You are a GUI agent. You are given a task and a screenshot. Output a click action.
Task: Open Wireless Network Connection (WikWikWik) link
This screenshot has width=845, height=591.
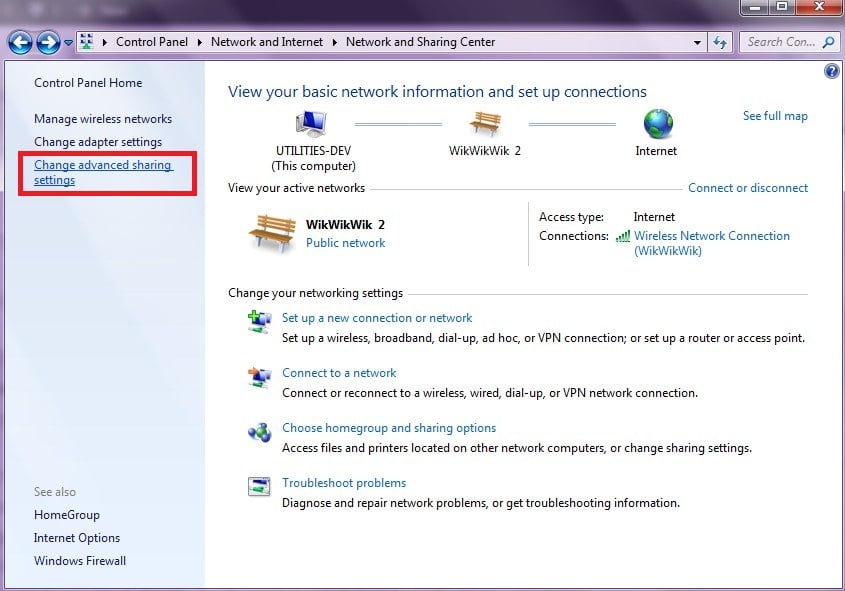click(711, 243)
